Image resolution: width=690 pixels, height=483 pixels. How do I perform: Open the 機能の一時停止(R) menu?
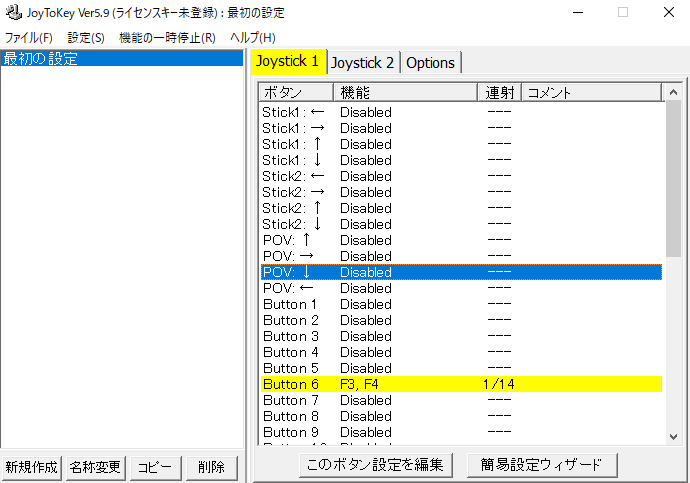[167, 38]
